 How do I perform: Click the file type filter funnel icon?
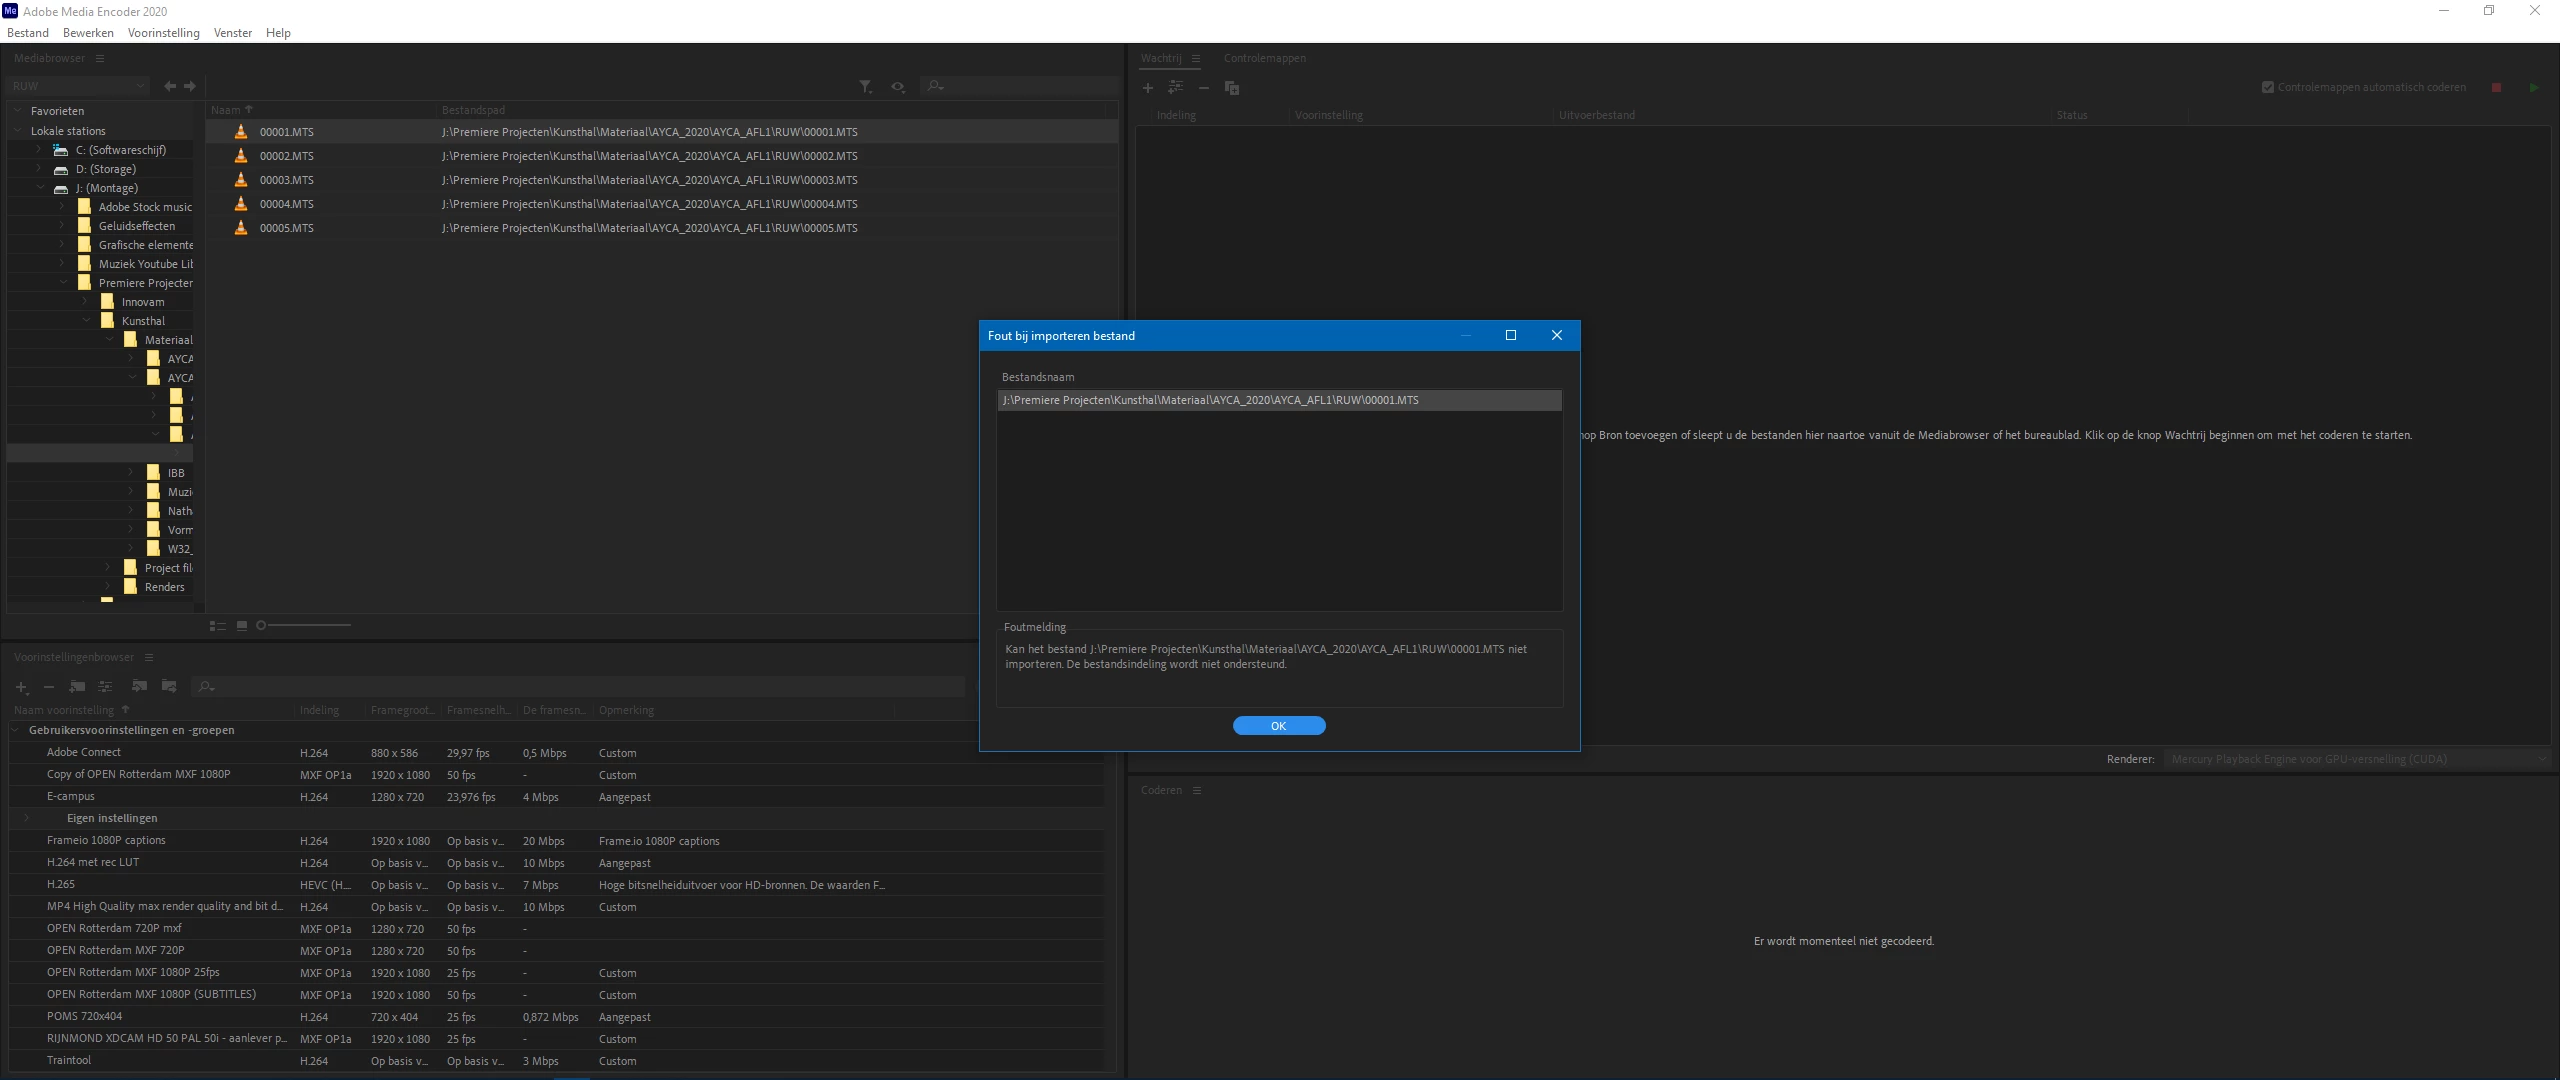(865, 87)
